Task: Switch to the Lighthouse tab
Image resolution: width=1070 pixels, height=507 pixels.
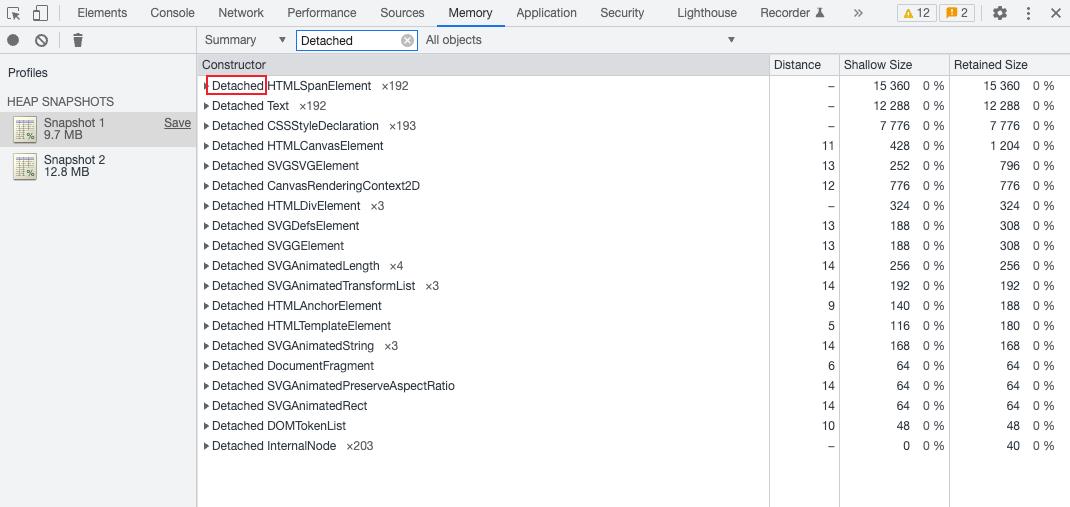Action: click(x=706, y=13)
